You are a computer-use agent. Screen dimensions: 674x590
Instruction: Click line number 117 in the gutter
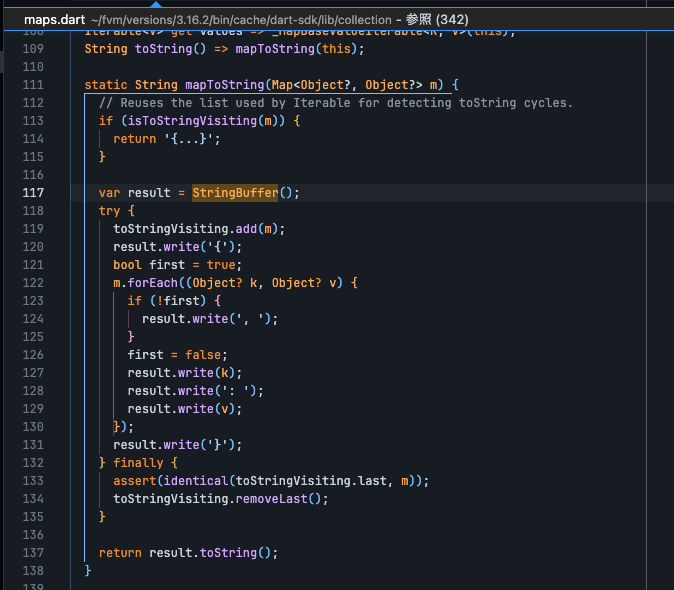(33, 193)
